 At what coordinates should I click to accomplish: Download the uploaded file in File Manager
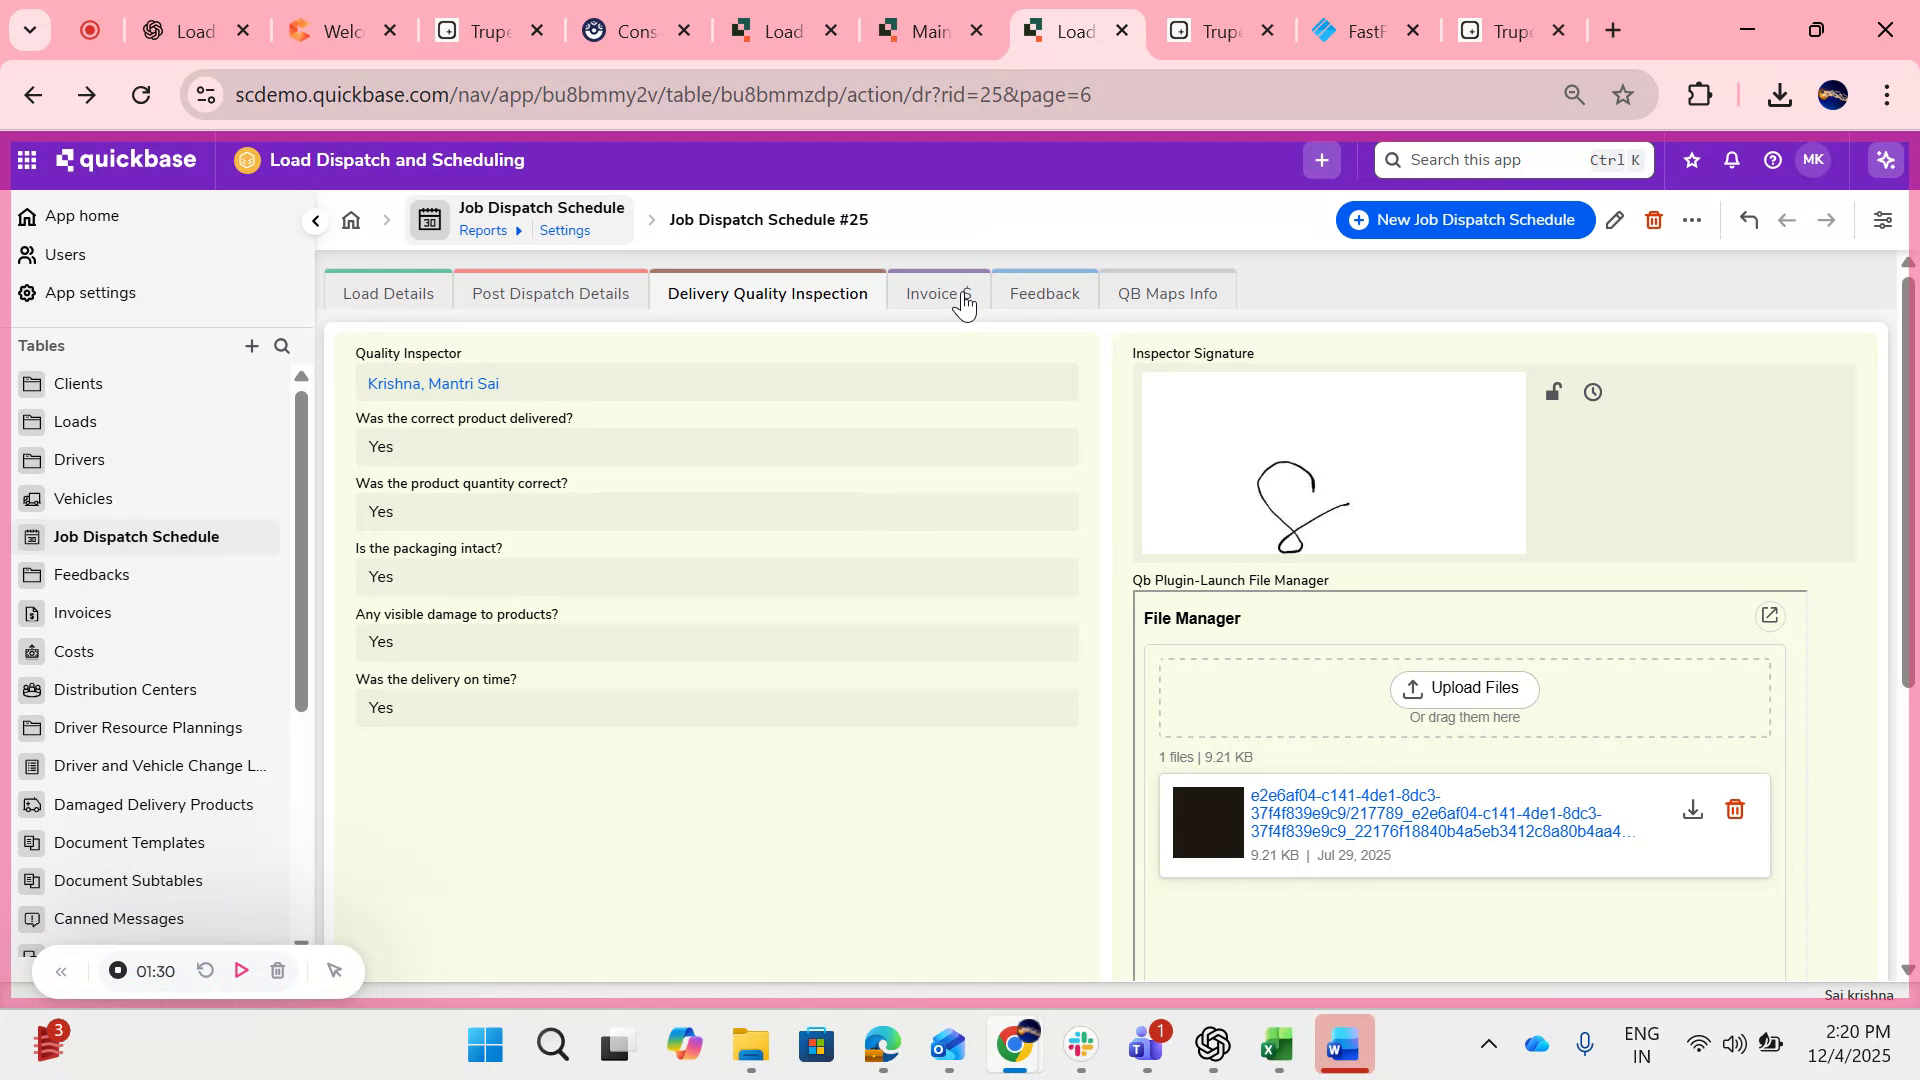tap(1692, 808)
